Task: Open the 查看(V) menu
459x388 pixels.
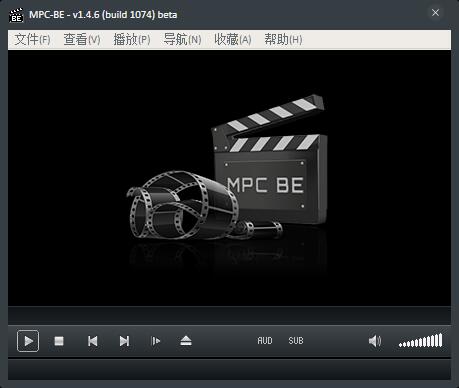Action: [82, 40]
